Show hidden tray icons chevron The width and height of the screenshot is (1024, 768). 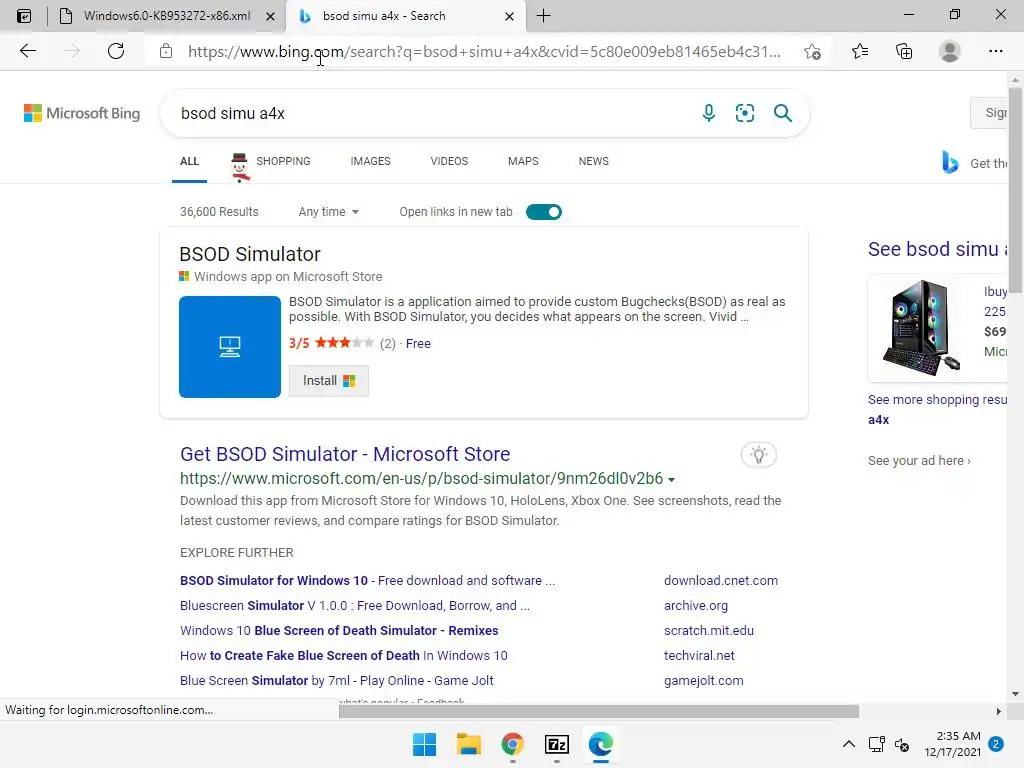pos(848,744)
